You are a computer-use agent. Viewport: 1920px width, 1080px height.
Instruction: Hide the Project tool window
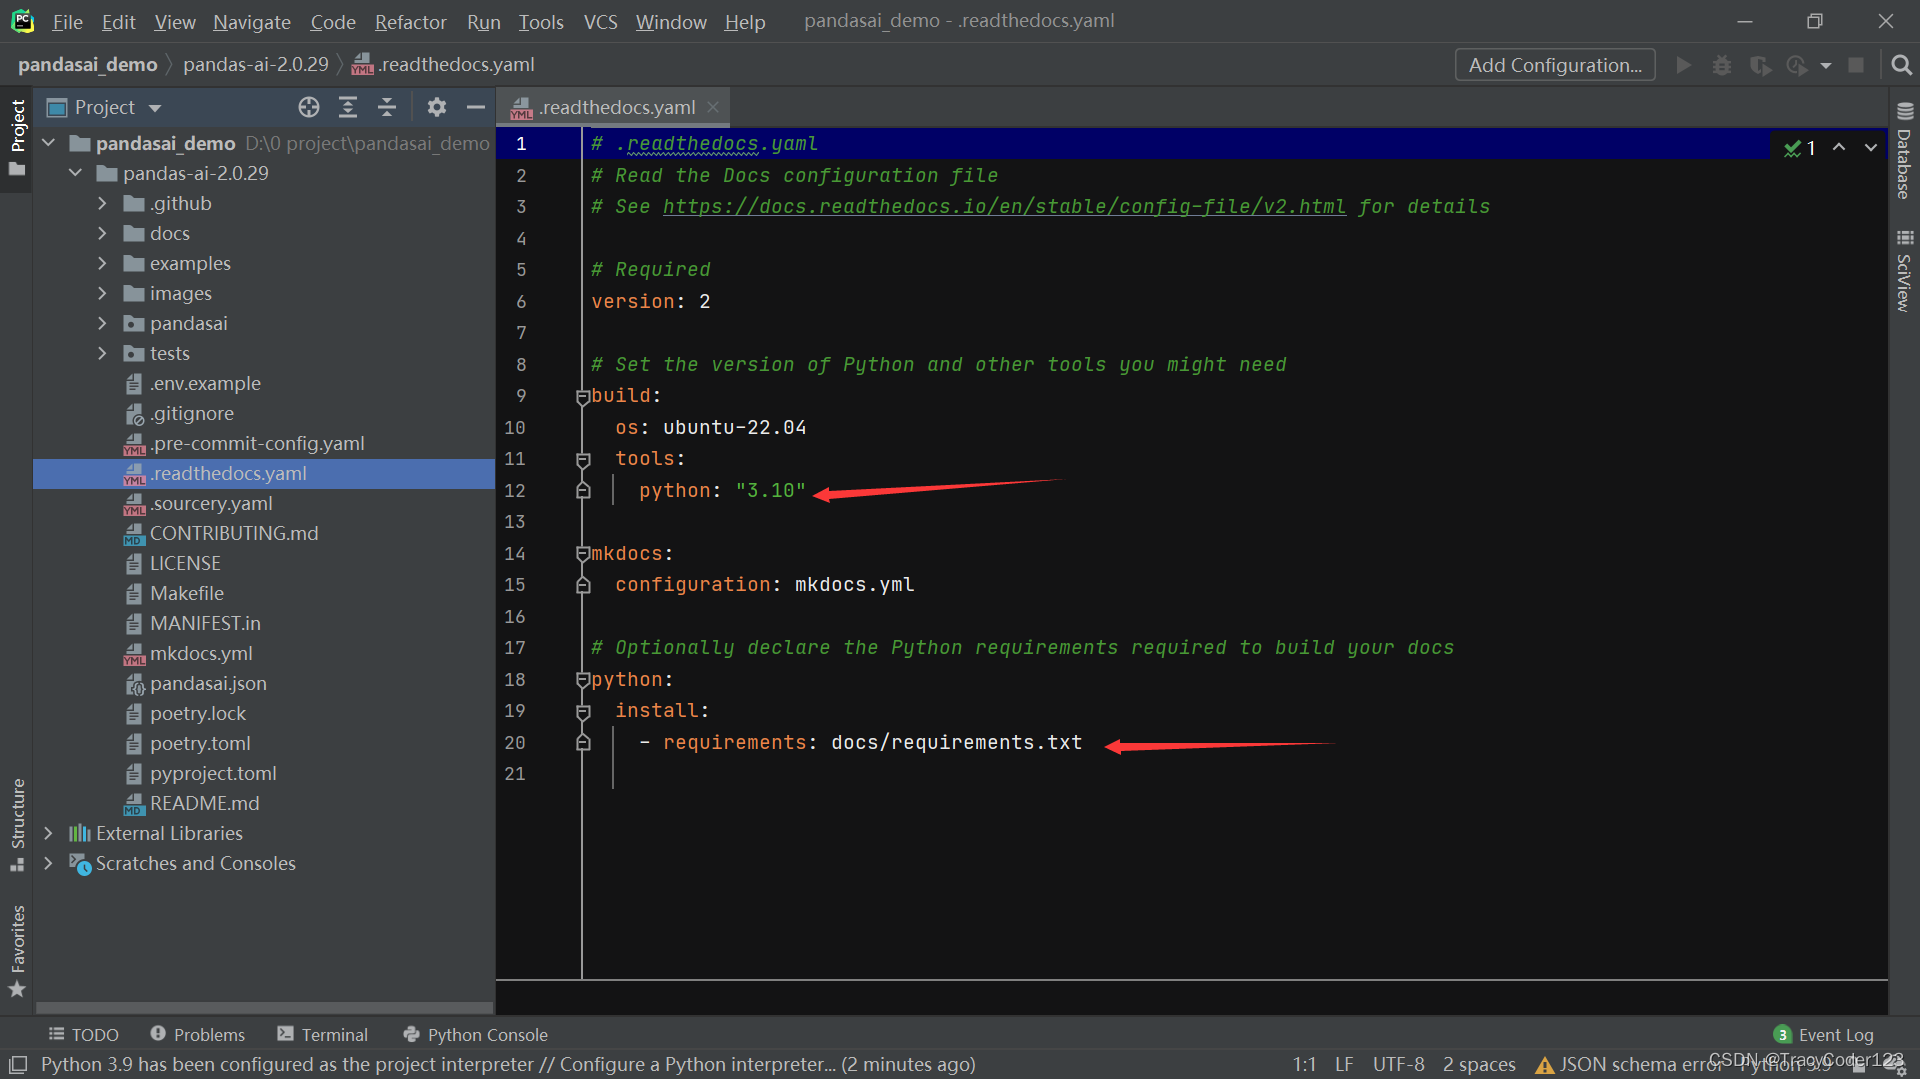(x=476, y=107)
